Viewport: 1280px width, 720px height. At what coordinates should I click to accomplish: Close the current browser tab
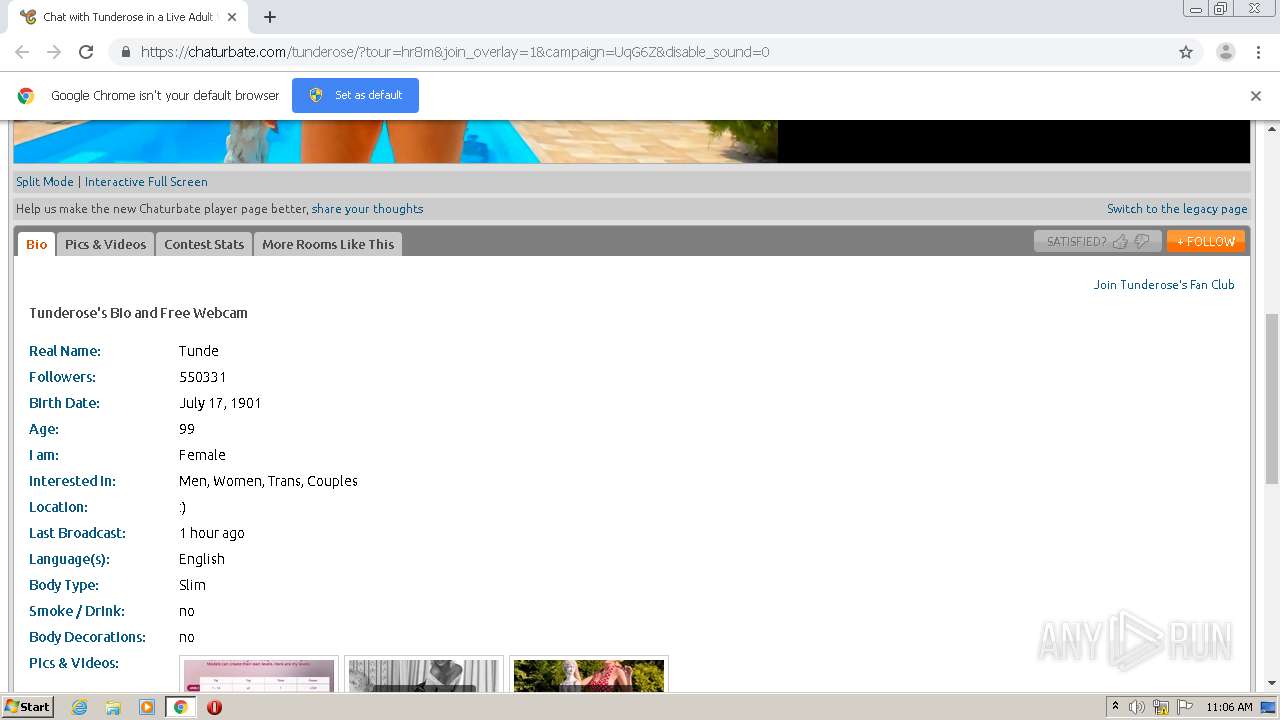[x=232, y=17]
